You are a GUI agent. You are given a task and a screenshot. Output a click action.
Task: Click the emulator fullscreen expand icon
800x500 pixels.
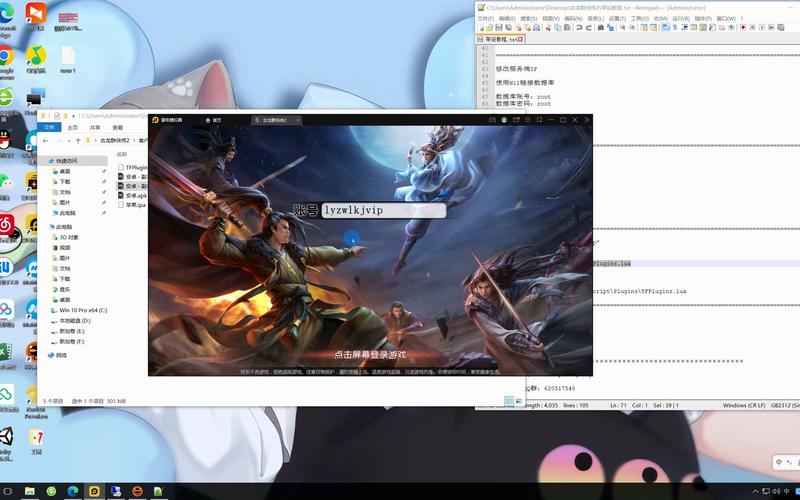tap(539, 120)
